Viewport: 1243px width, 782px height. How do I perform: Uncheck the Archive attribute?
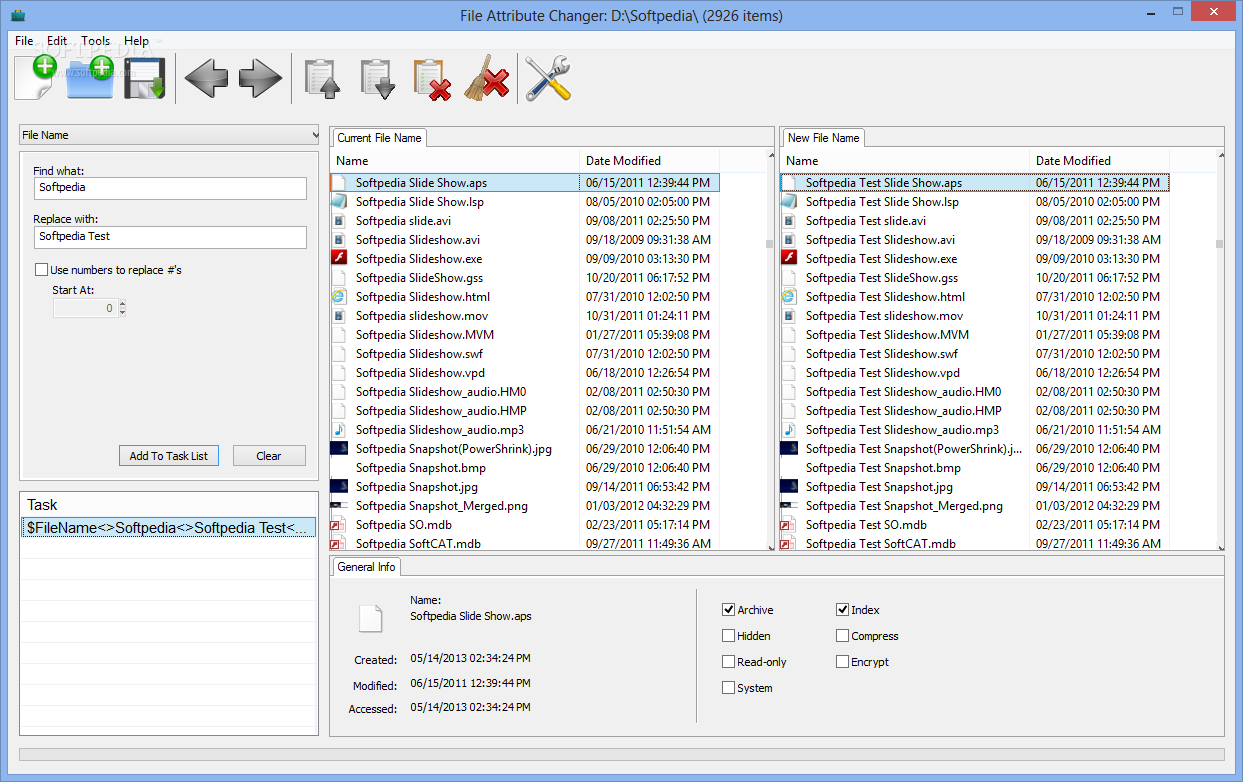tap(728, 610)
